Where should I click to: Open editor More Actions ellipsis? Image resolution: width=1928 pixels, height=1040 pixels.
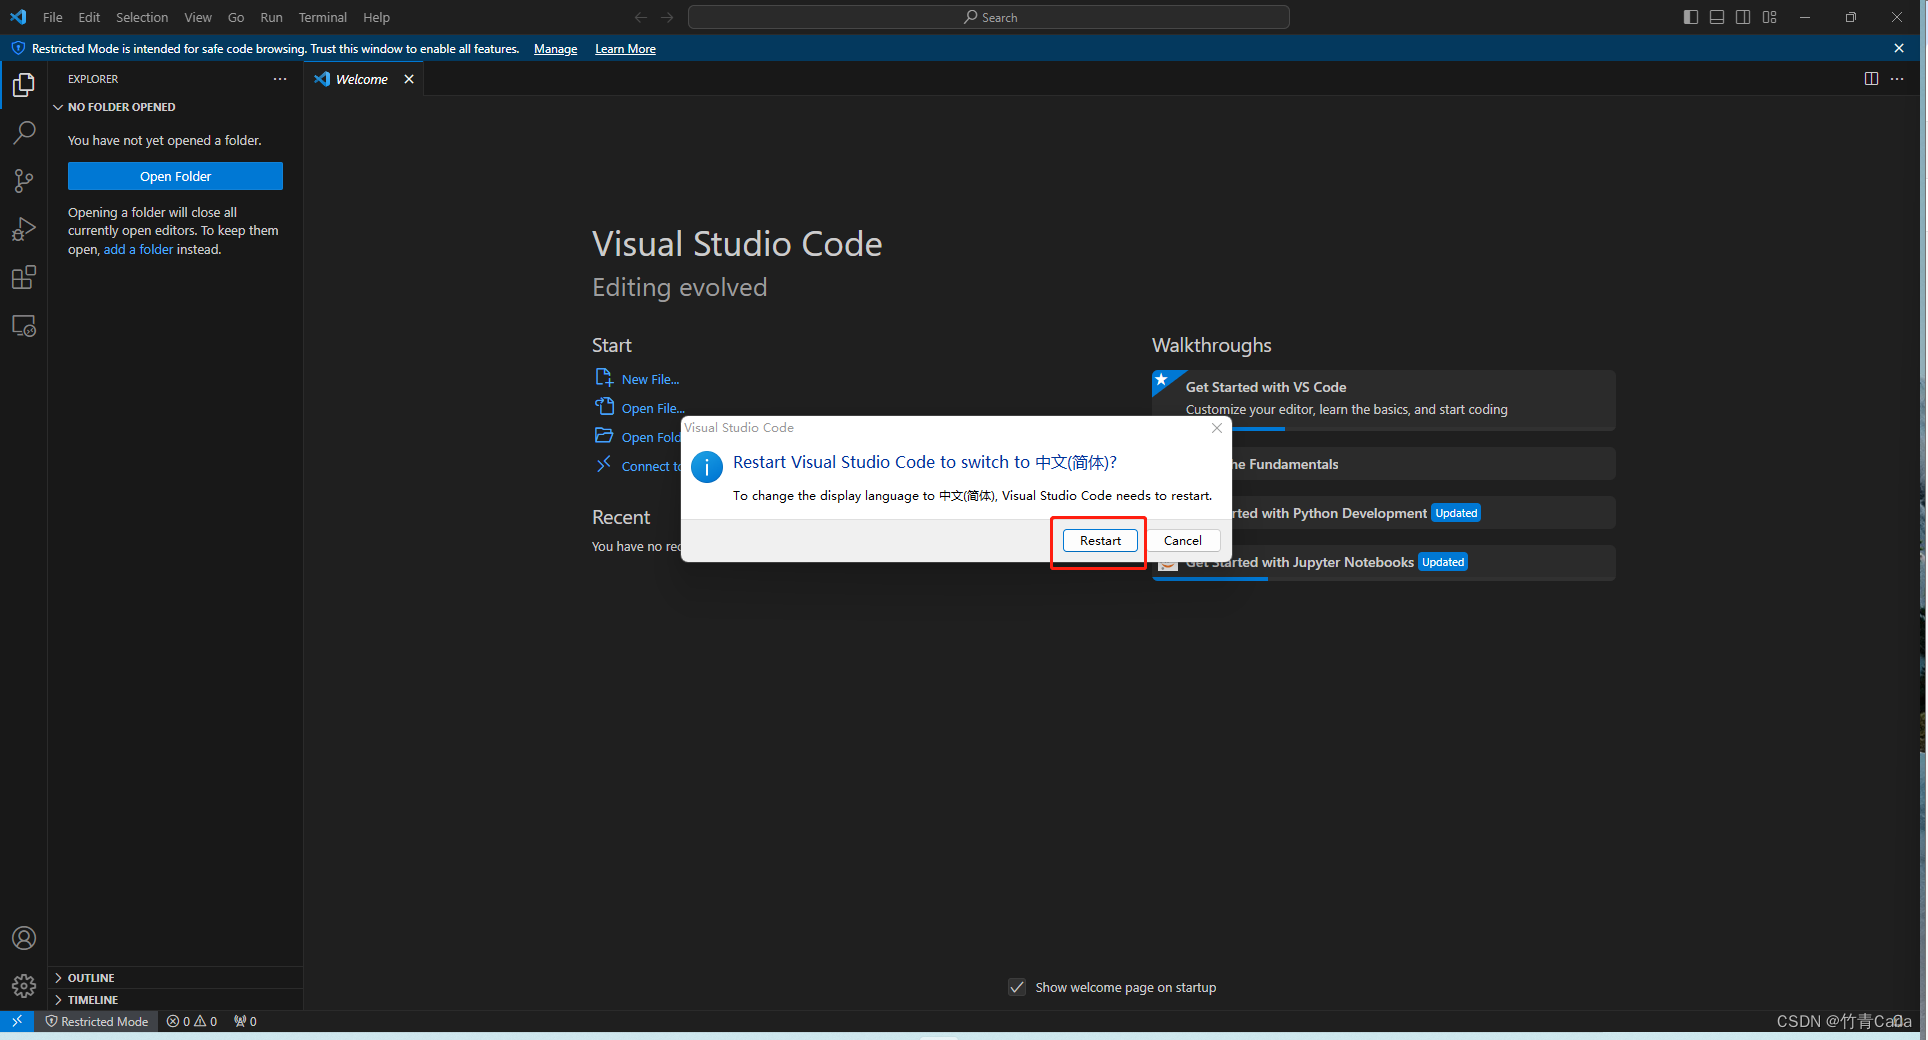[x=1897, y=79]
